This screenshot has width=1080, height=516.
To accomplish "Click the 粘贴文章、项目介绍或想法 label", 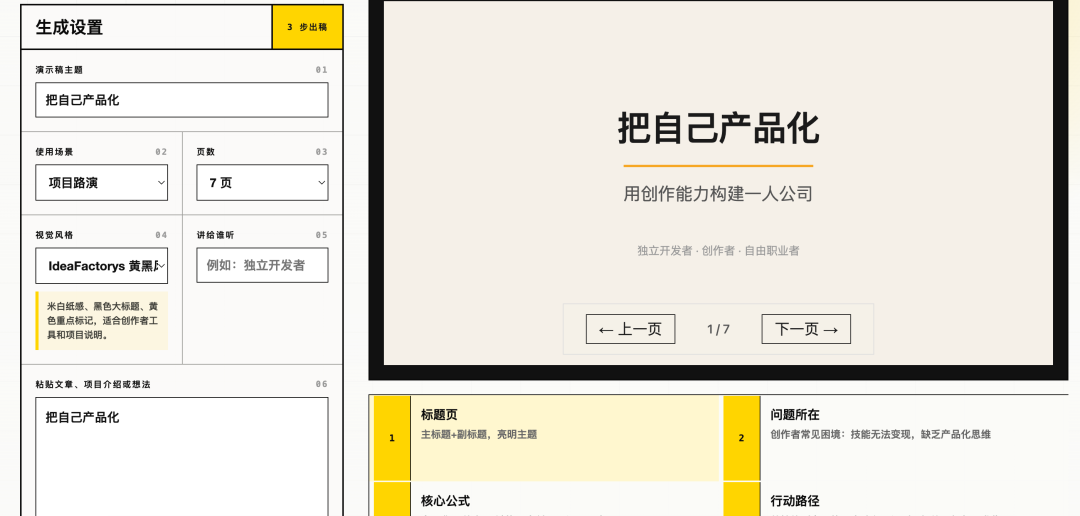I will point(93,384).
